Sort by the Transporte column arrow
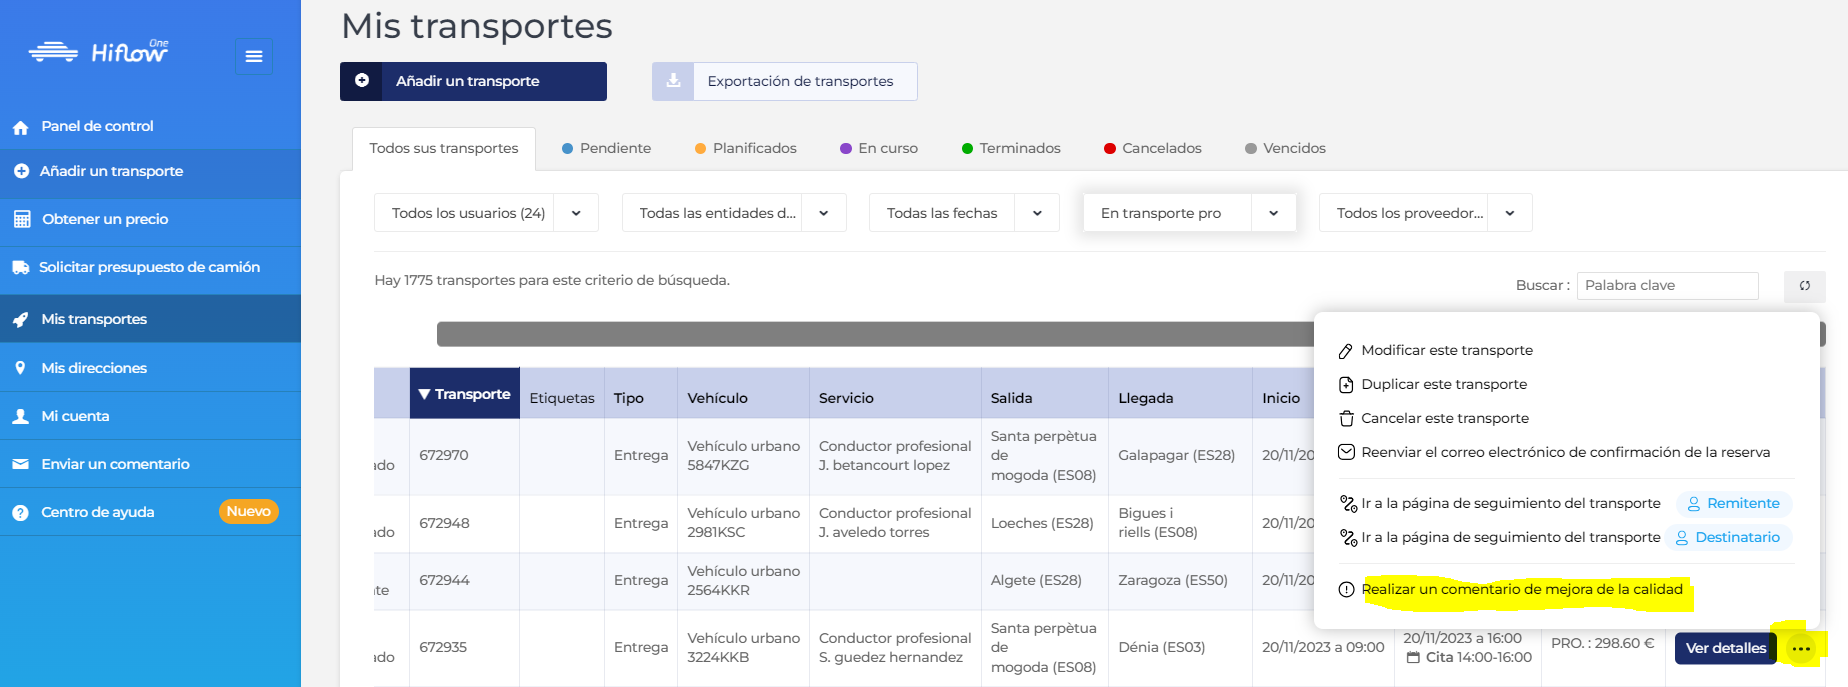The height and width of the screenshot is (687, 1848). (x=424, y=394)
